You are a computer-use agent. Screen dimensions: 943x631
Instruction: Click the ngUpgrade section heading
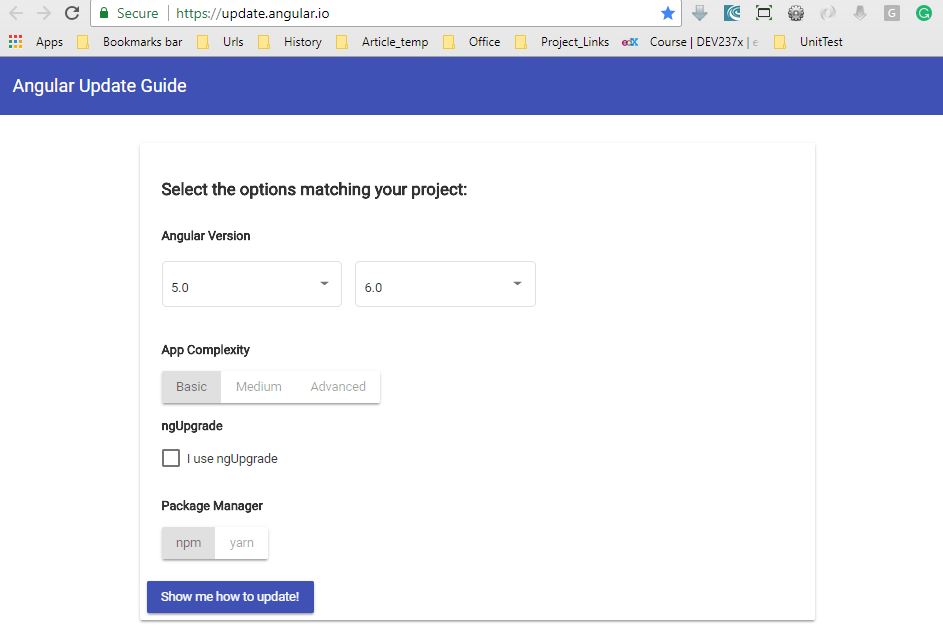pyautogui.click(x=192, y=426)
